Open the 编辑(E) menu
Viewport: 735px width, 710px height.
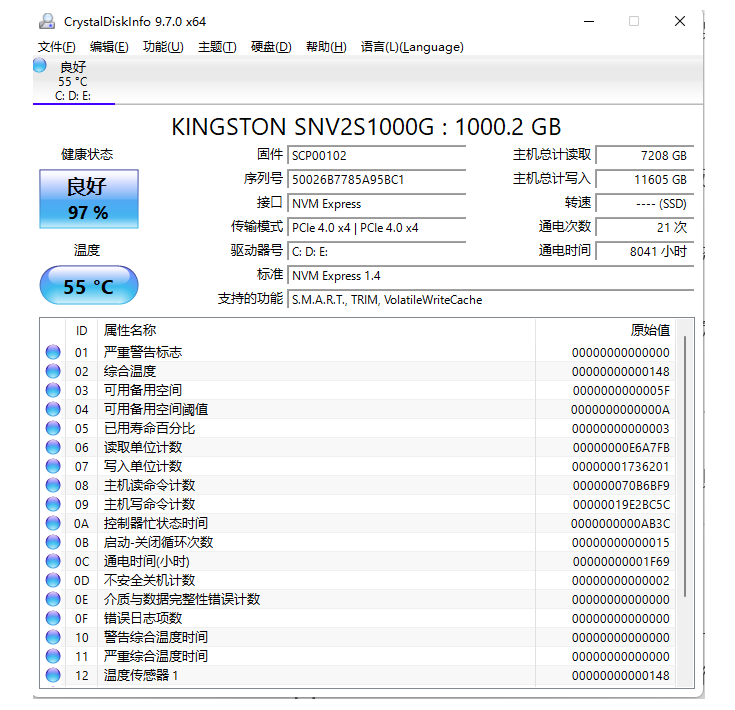click(109, 47)
